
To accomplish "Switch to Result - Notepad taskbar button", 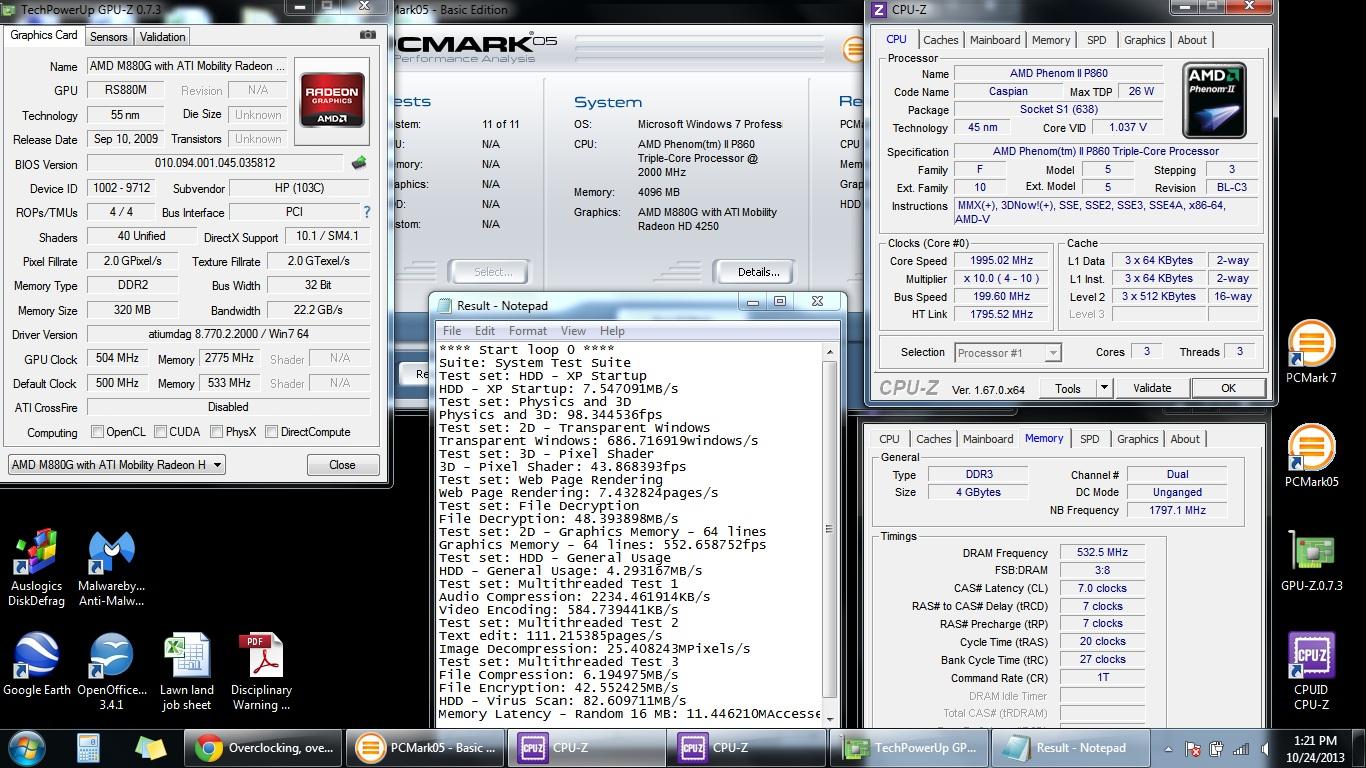I will coord(1071,747).
